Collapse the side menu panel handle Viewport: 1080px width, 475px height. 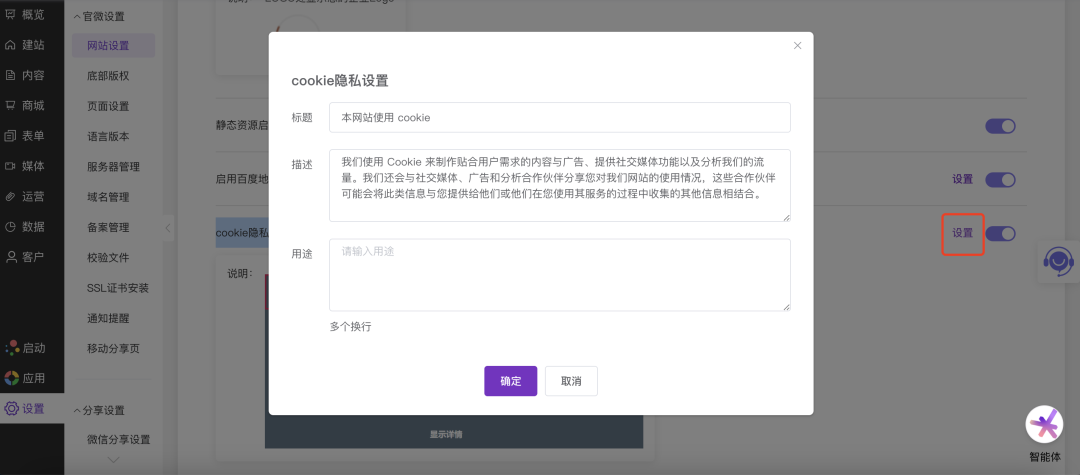(x=168, y=228)
